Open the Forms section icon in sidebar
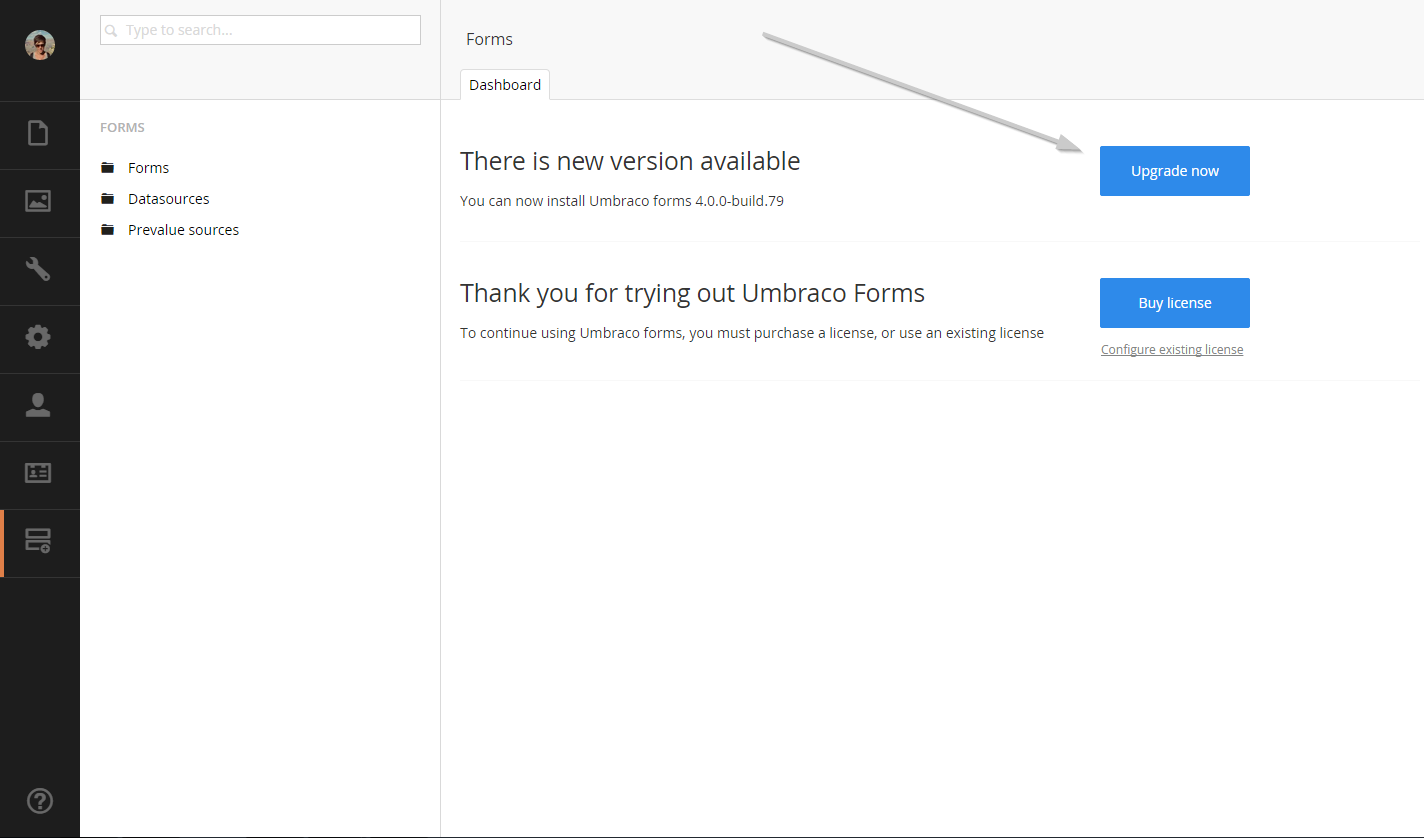This screenshot has height=838, width=1424. pos(38,541)
